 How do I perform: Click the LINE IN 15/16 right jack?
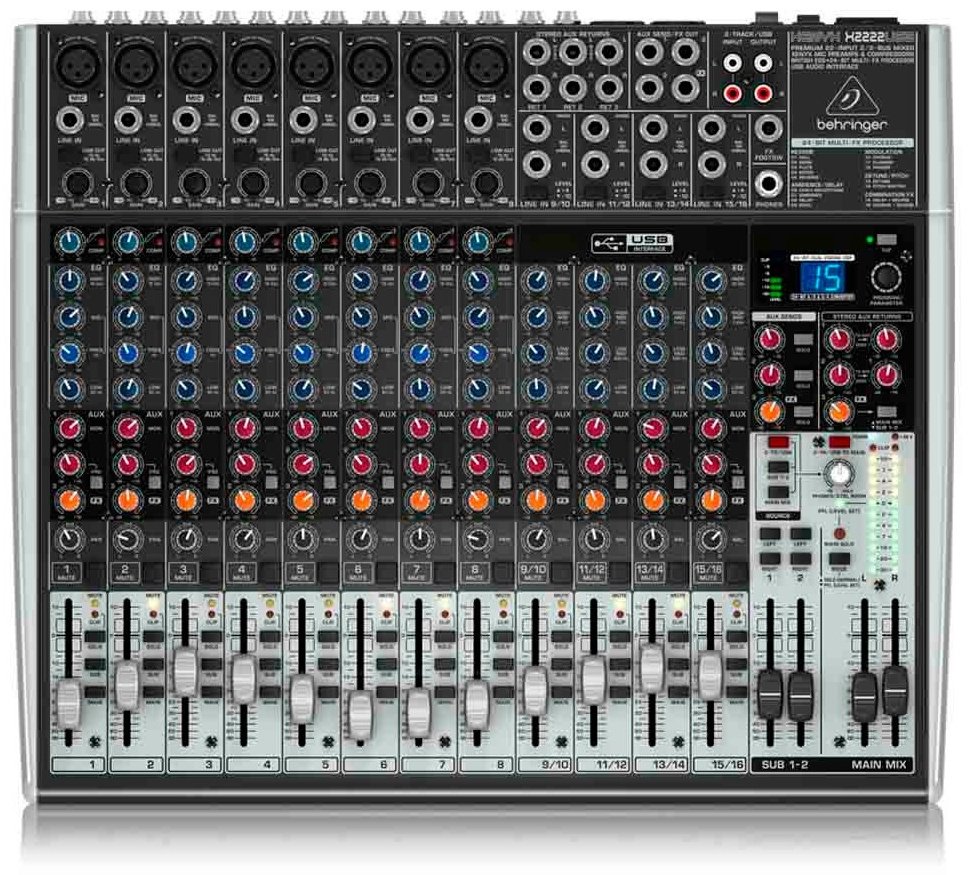712,165
